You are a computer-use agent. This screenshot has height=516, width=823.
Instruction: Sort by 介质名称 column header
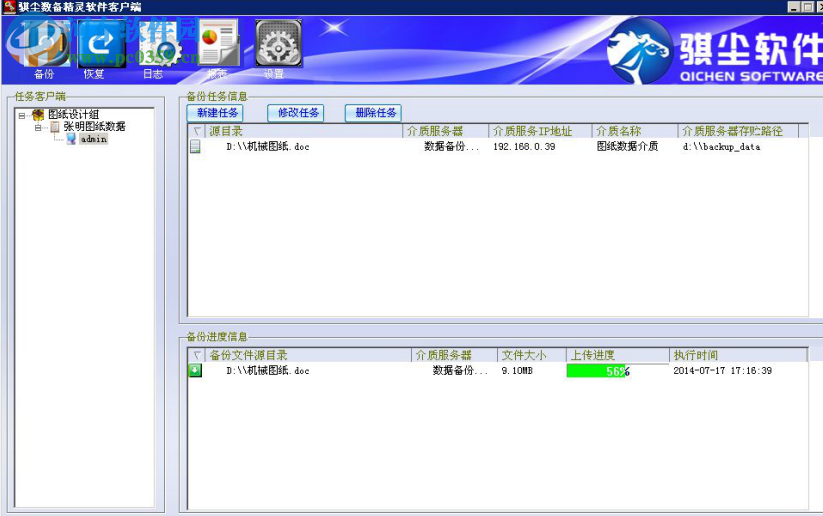tap(634, 131)
